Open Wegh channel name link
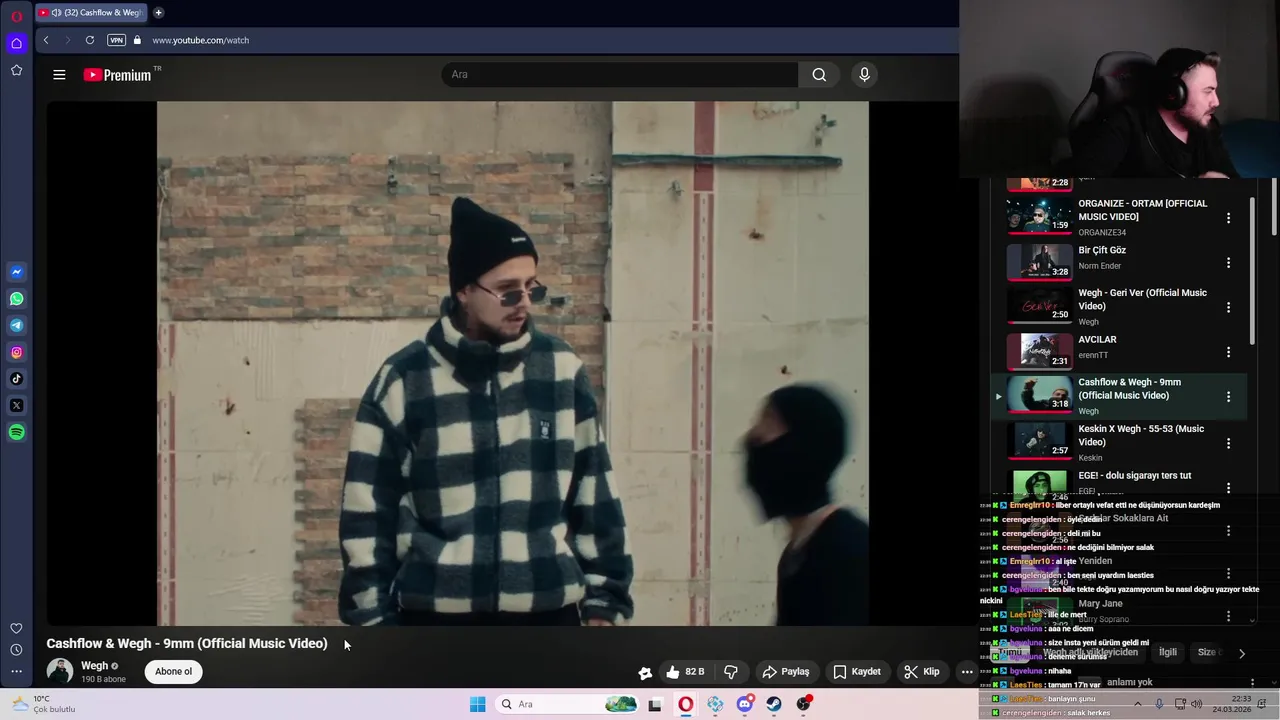Image resolution: width=1280 pixels, height=720 pixels. coord(95,665)
